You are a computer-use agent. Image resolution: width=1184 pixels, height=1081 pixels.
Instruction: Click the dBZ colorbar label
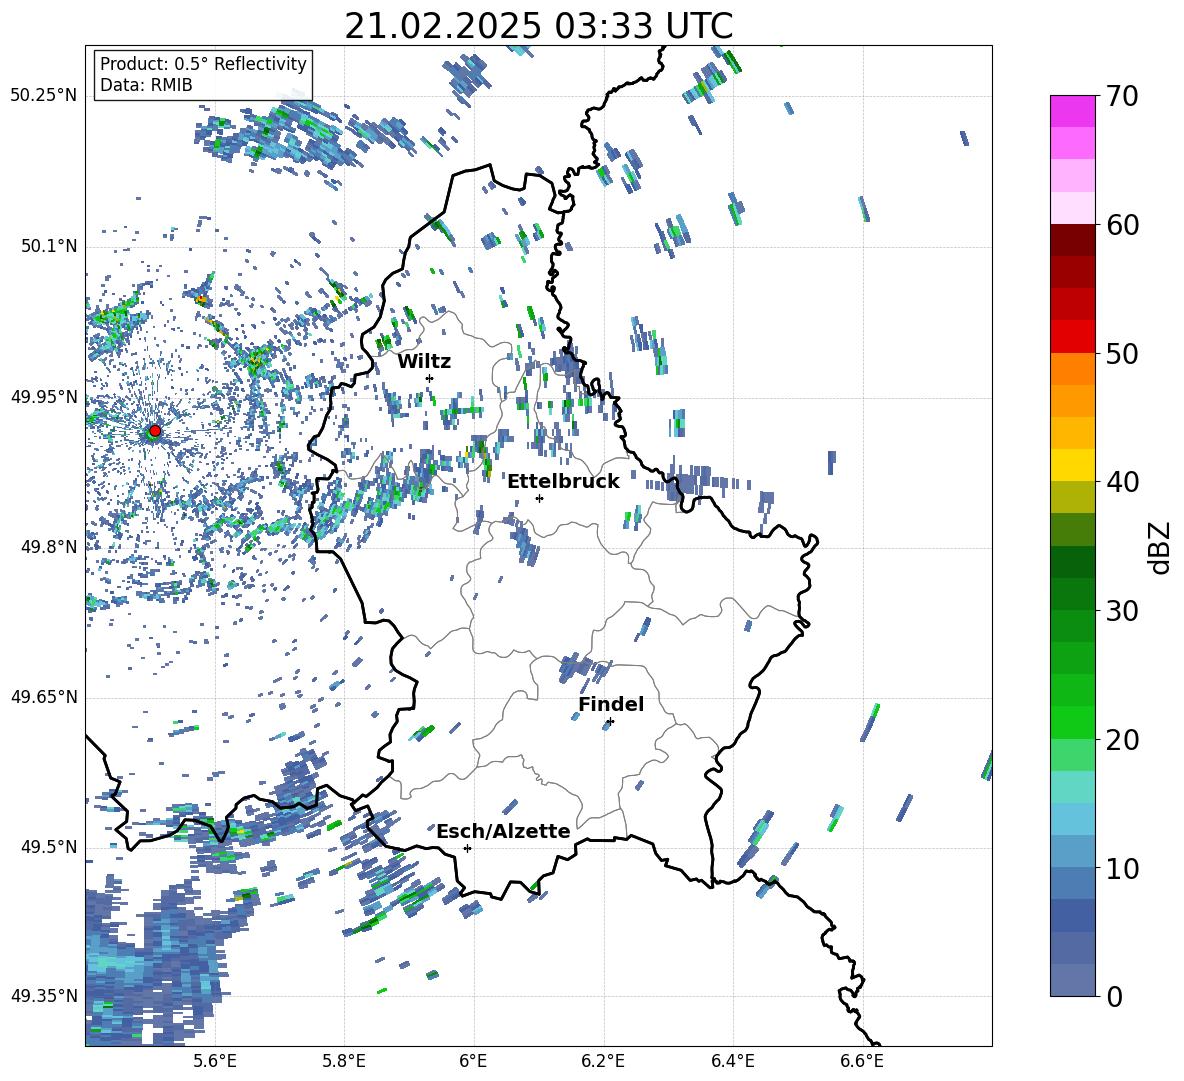coord(1161,547)
